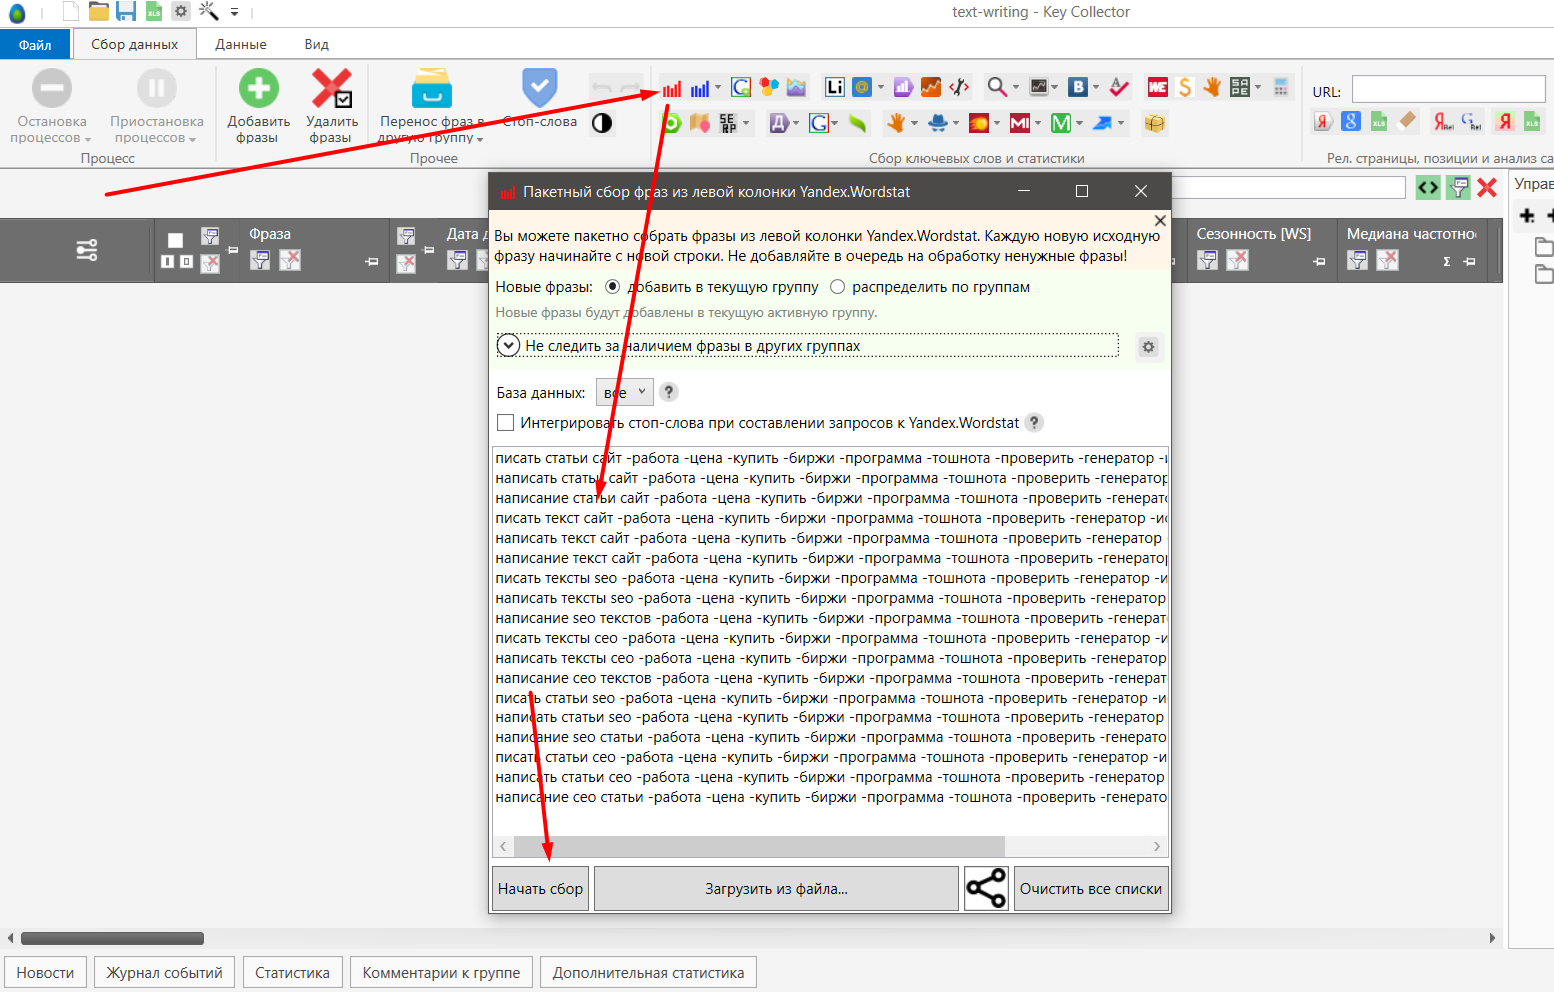Click the yellow package box toolbar icon
The height and width of the screenshot is (992, 1554).
1155,123
